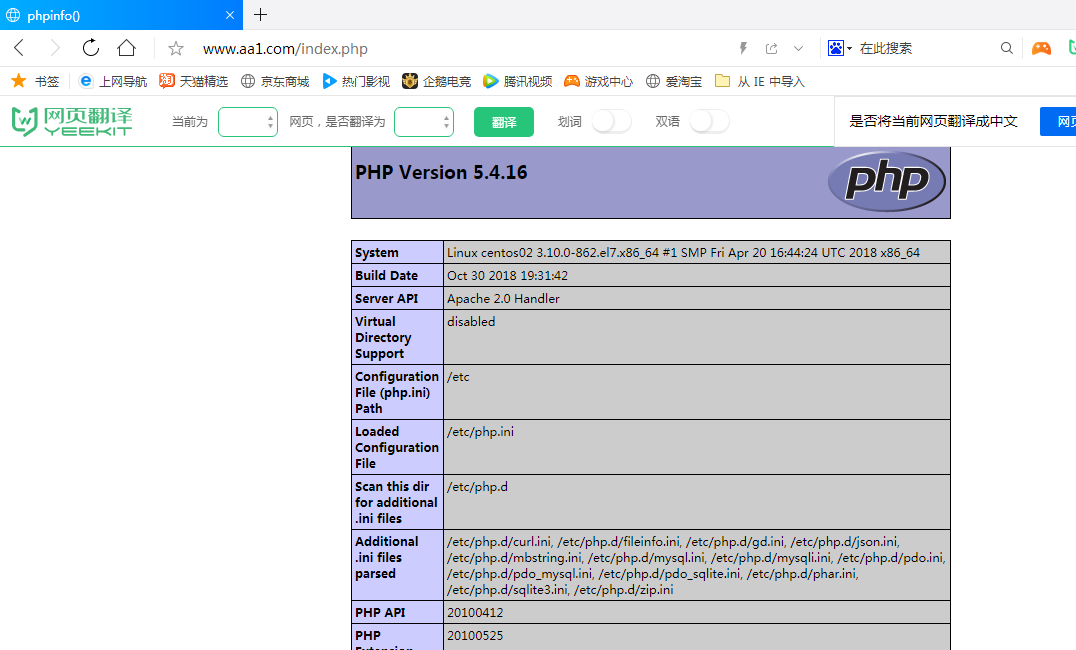Click the green 翻译 button
The width and height of the screenshot is (1076, 650).
coord(503,122)
